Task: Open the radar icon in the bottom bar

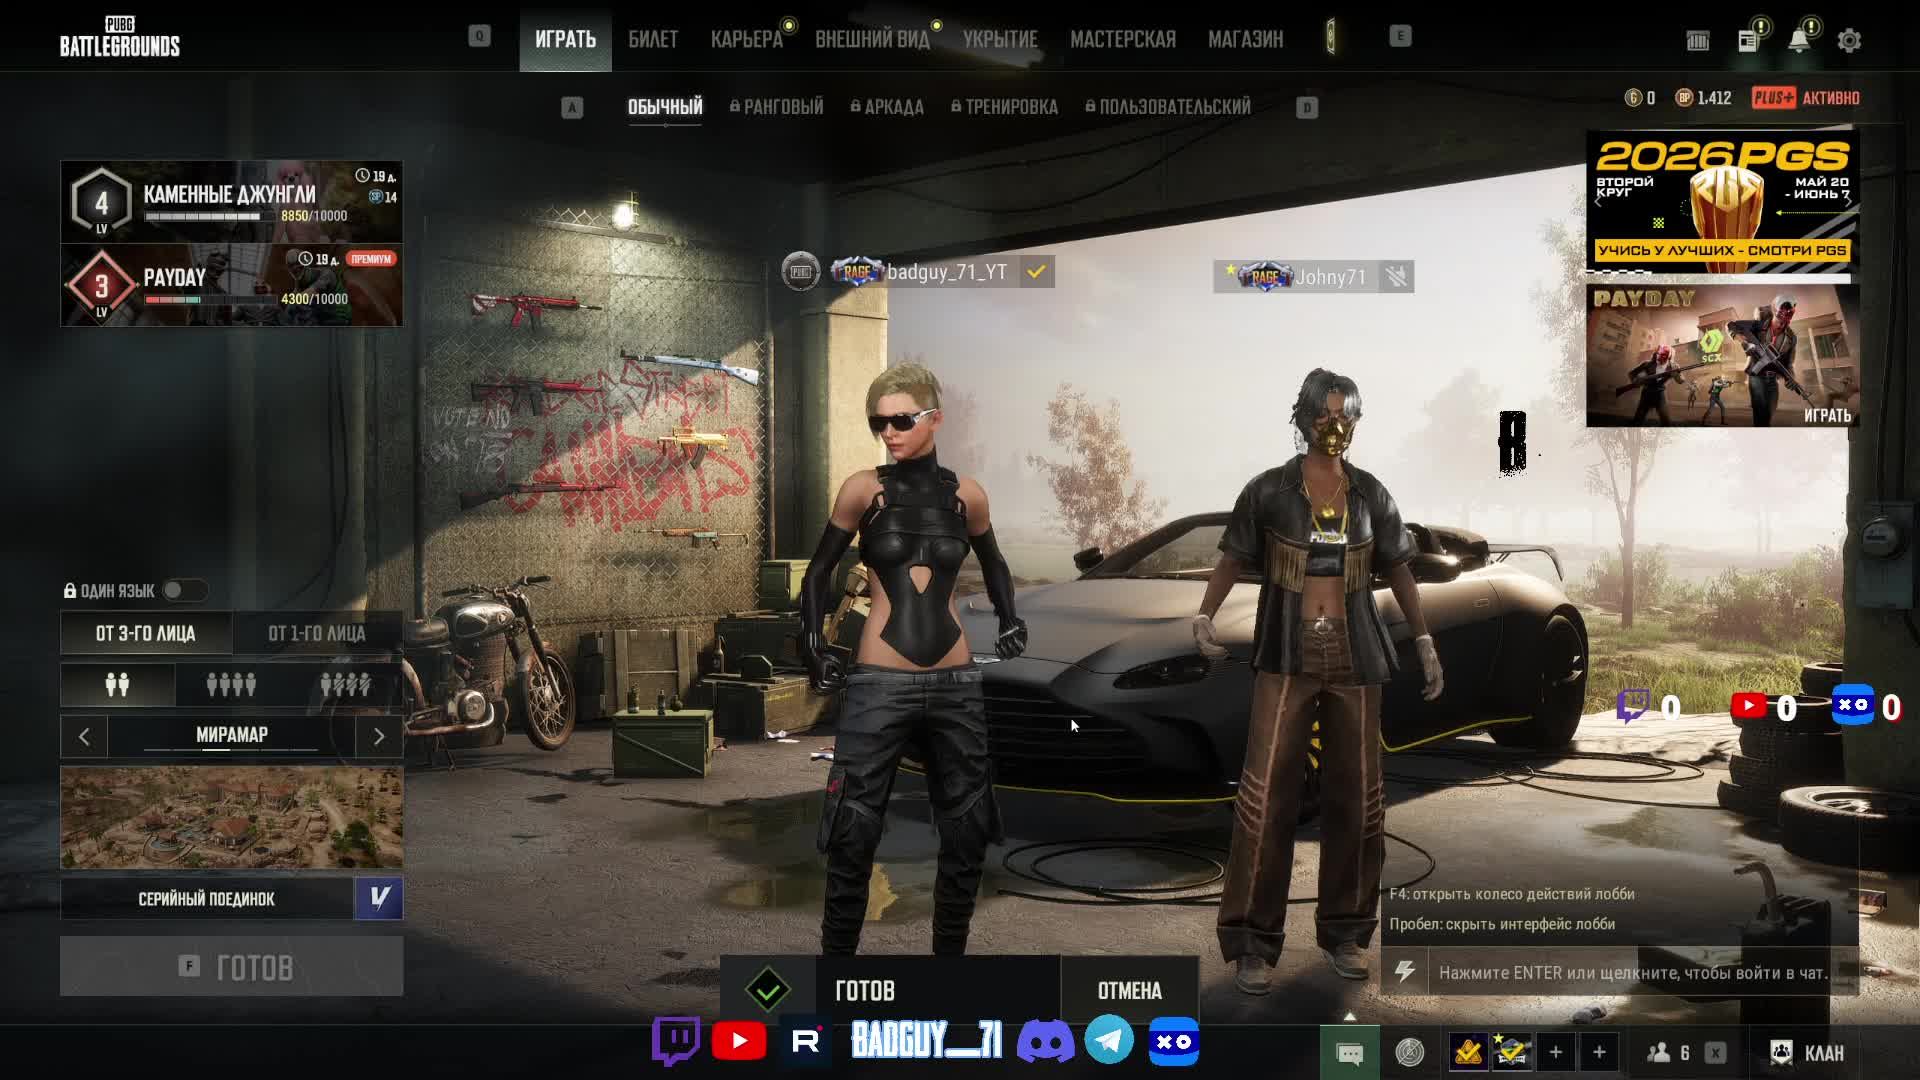Action: (x=1410, y=1052)
